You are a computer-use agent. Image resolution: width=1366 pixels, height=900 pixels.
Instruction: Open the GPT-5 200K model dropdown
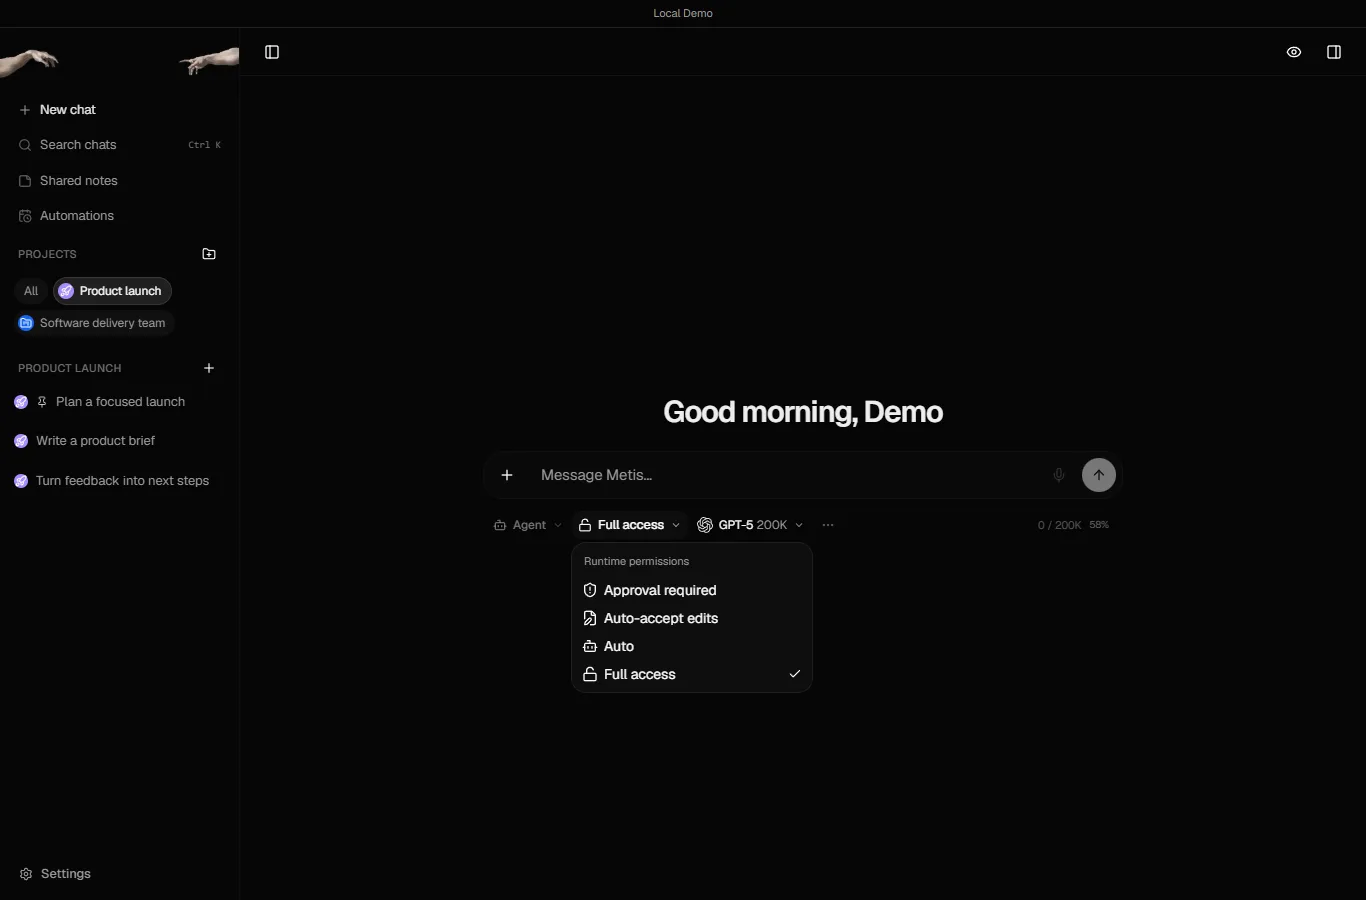coord(750,525)
